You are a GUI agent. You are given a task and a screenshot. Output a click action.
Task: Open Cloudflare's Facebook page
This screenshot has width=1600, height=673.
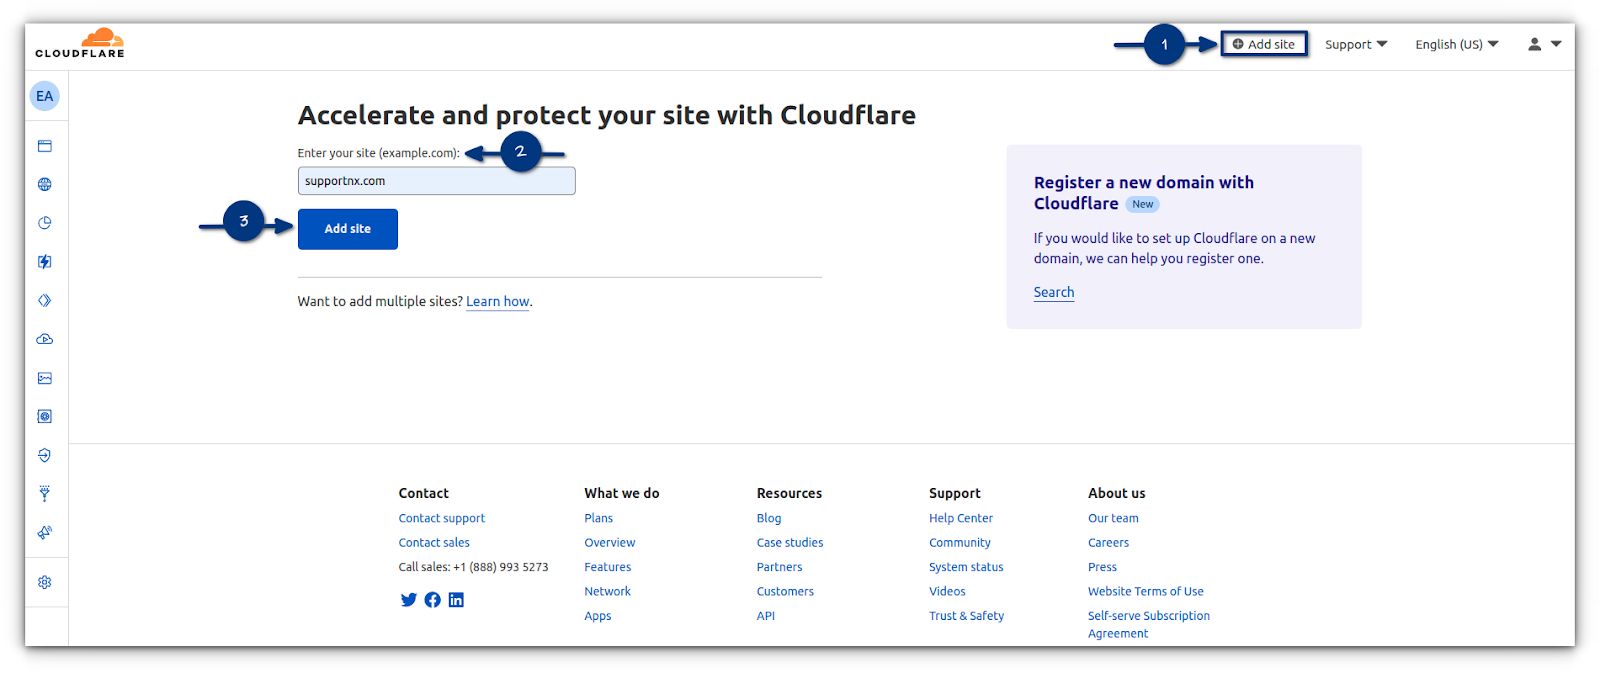coord(432,600)
